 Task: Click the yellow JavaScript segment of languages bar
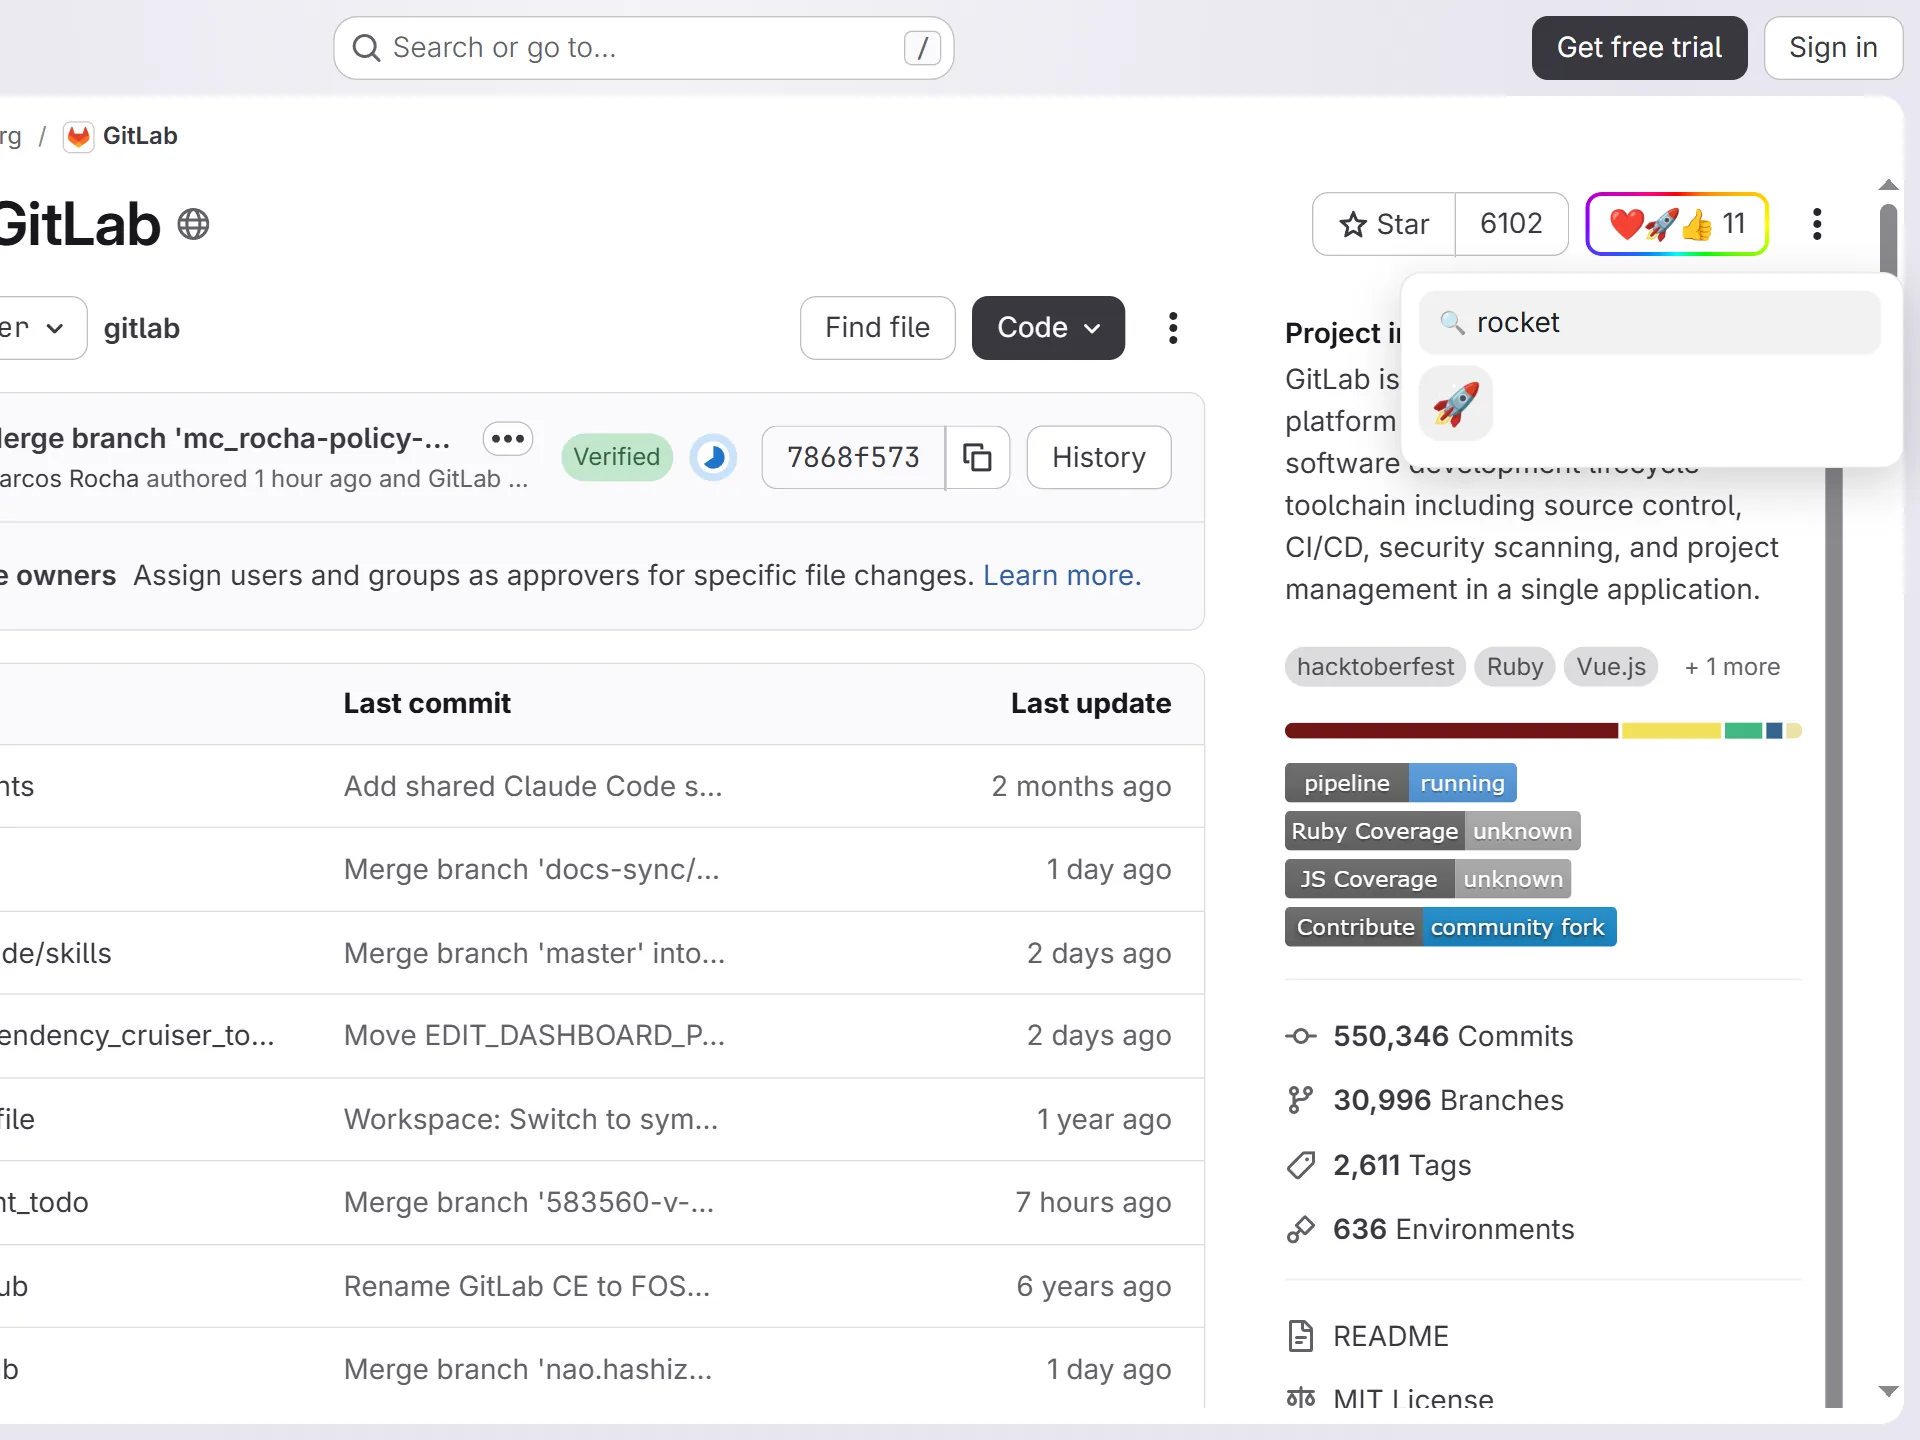click(1671, 731)
